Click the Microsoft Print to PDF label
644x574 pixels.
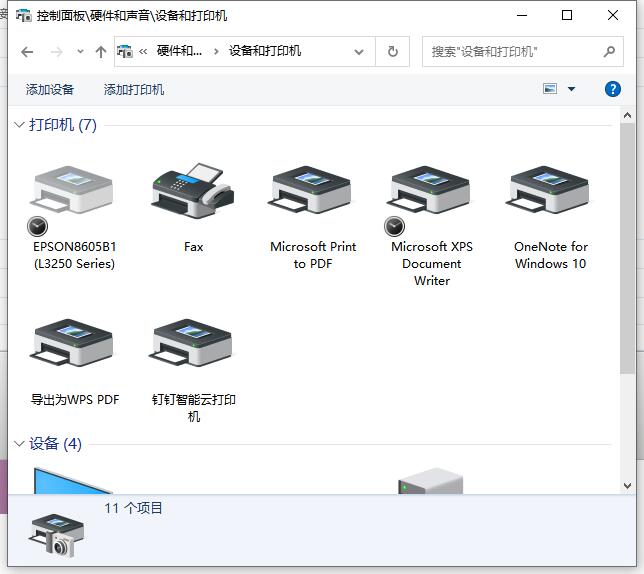313,255
